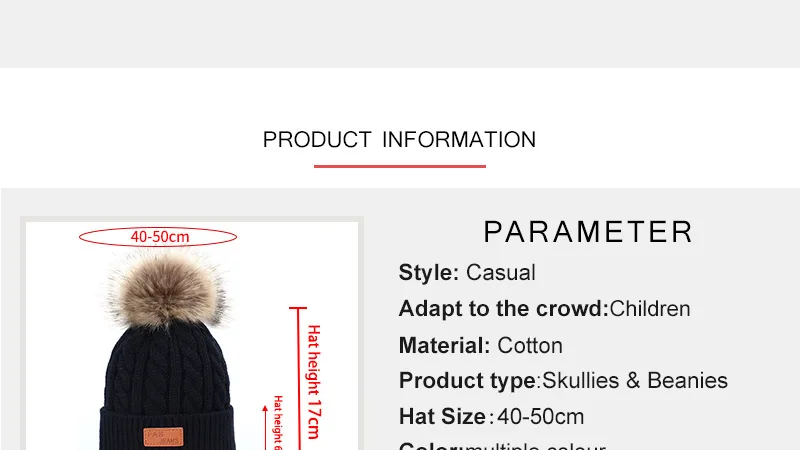The width and height of the screenshot is (800, 450).
Task: Click the Material: Cotton line
Action: point(481,345)
